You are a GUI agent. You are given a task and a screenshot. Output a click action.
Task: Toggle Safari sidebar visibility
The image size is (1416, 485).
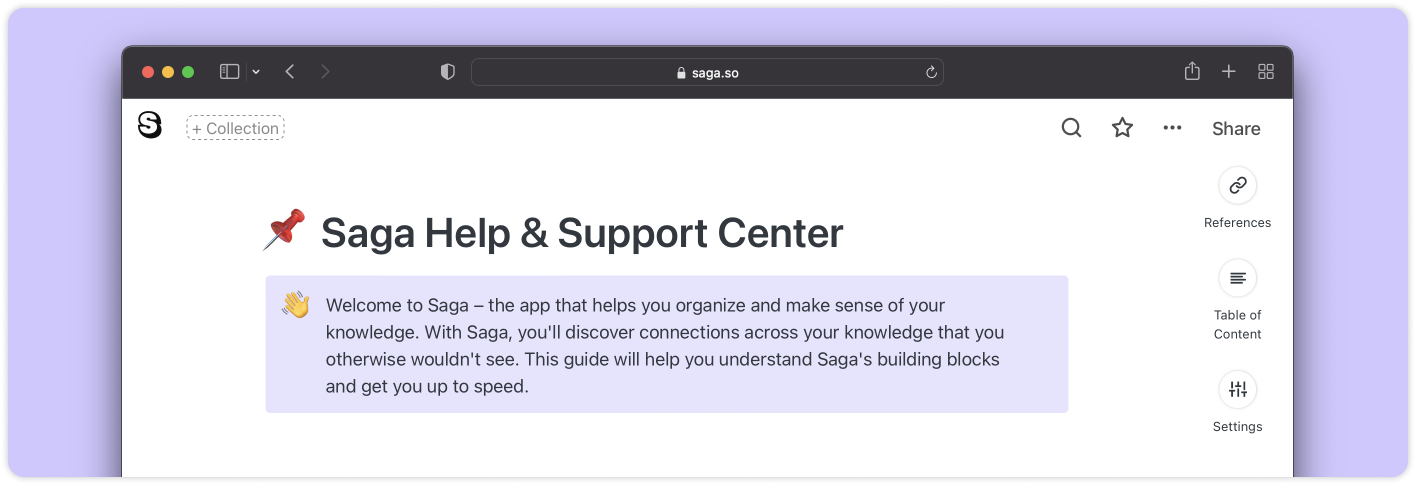pyautogui.click(x=230, y=72)
